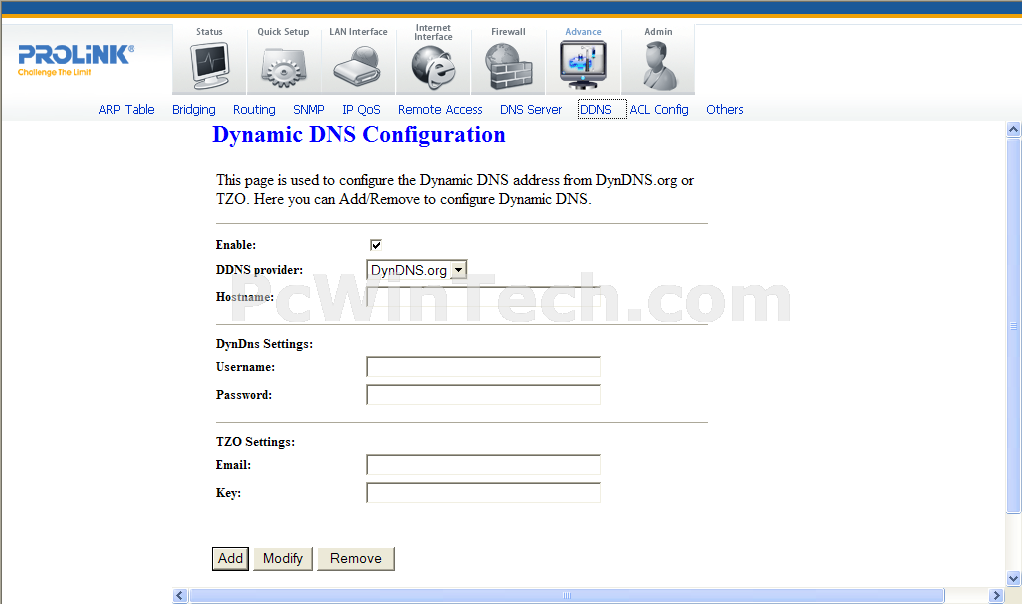Image resolution: width=1022 pixels, height=604 pixels.
Task: Click the Add button
Action: pyautogui.click(x=230, y=558)
